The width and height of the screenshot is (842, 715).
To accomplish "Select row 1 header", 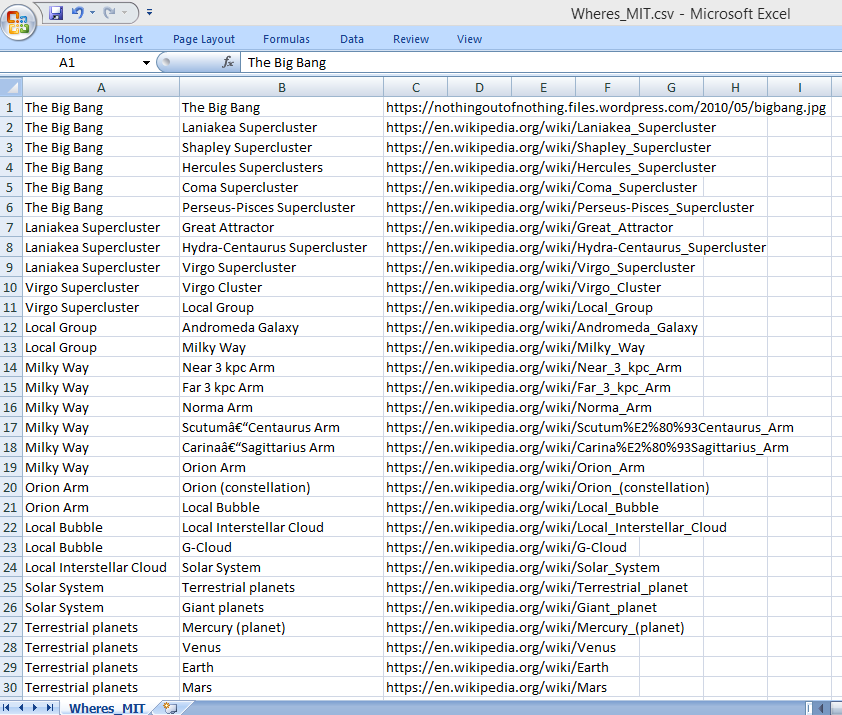I will tap(11, 107).
